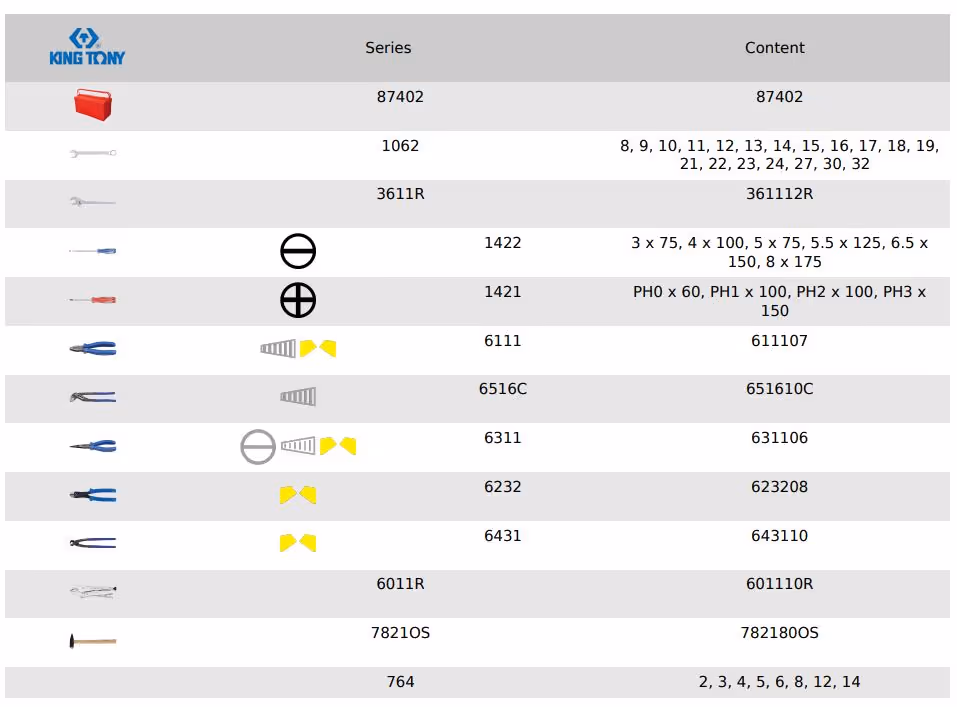Click the yellow cutter symbol in row 6232
The height and width of the screenshot is (707, 957).
(x=298, y=494)
